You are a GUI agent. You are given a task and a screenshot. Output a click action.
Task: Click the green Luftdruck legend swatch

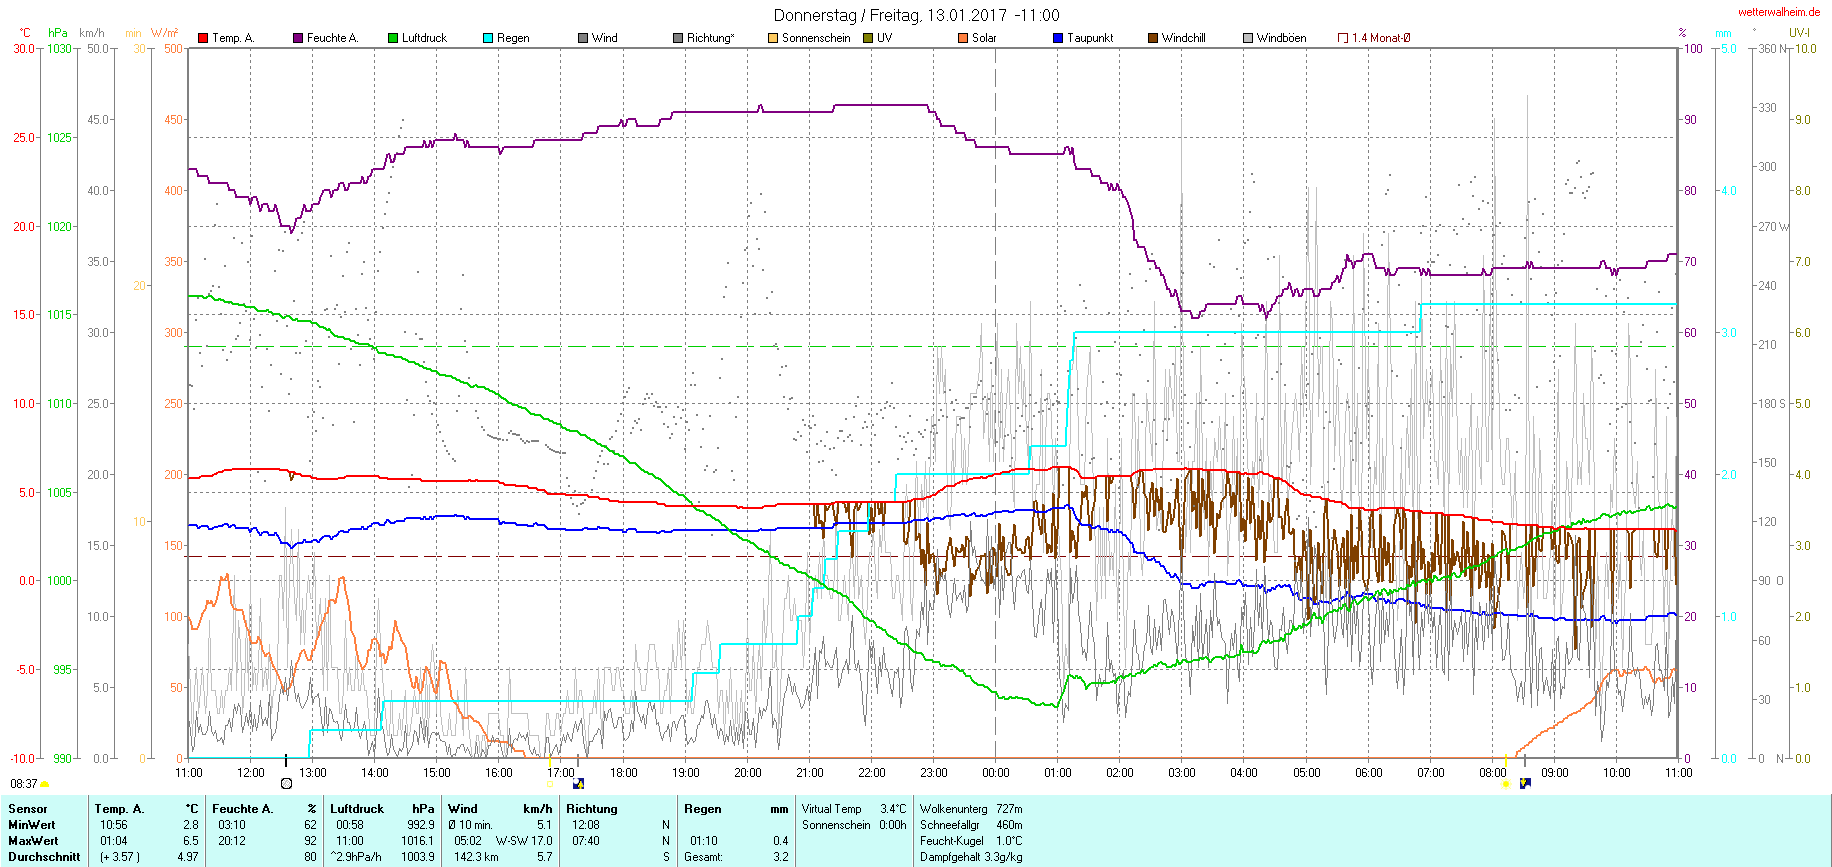393,38
